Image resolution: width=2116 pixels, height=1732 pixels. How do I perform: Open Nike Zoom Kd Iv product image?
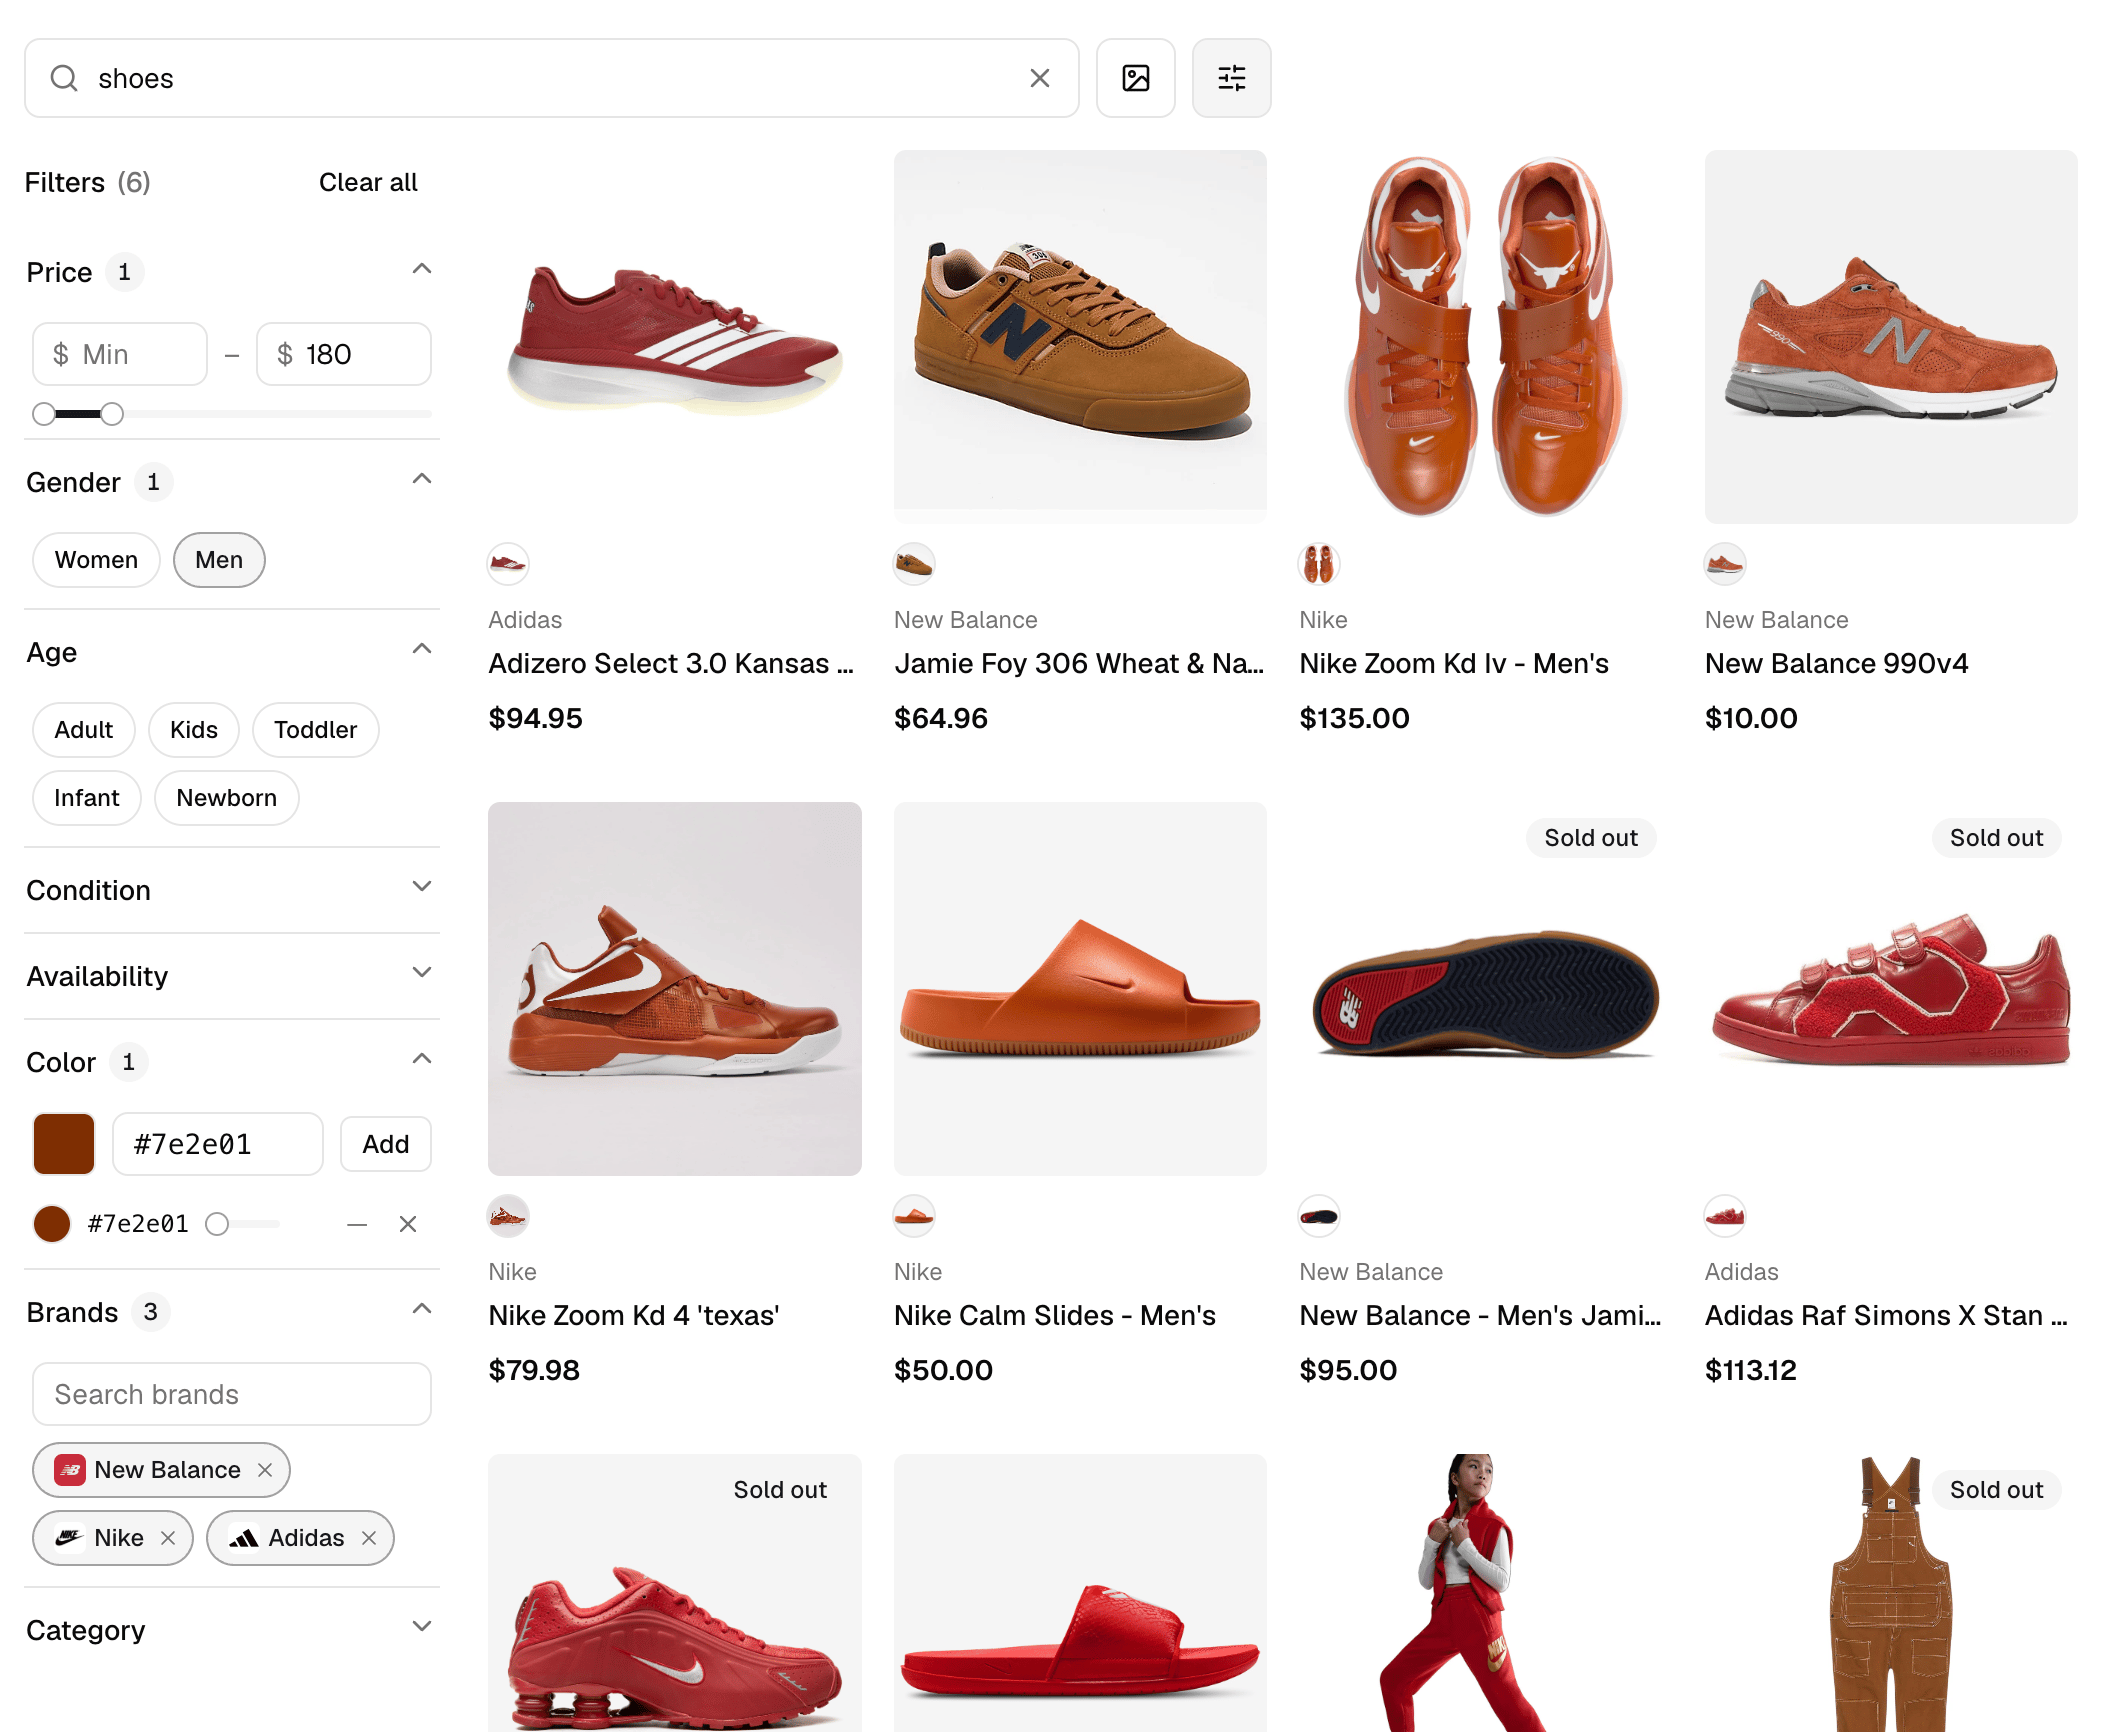(x=1486, y=337)
